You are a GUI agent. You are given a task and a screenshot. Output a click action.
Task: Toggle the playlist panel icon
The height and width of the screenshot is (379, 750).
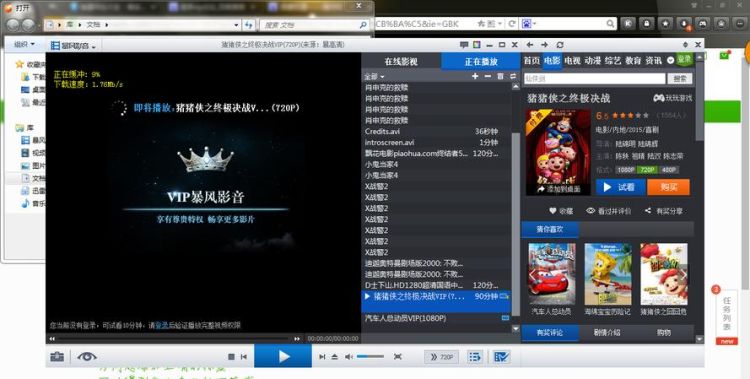[x=474, y=357]
